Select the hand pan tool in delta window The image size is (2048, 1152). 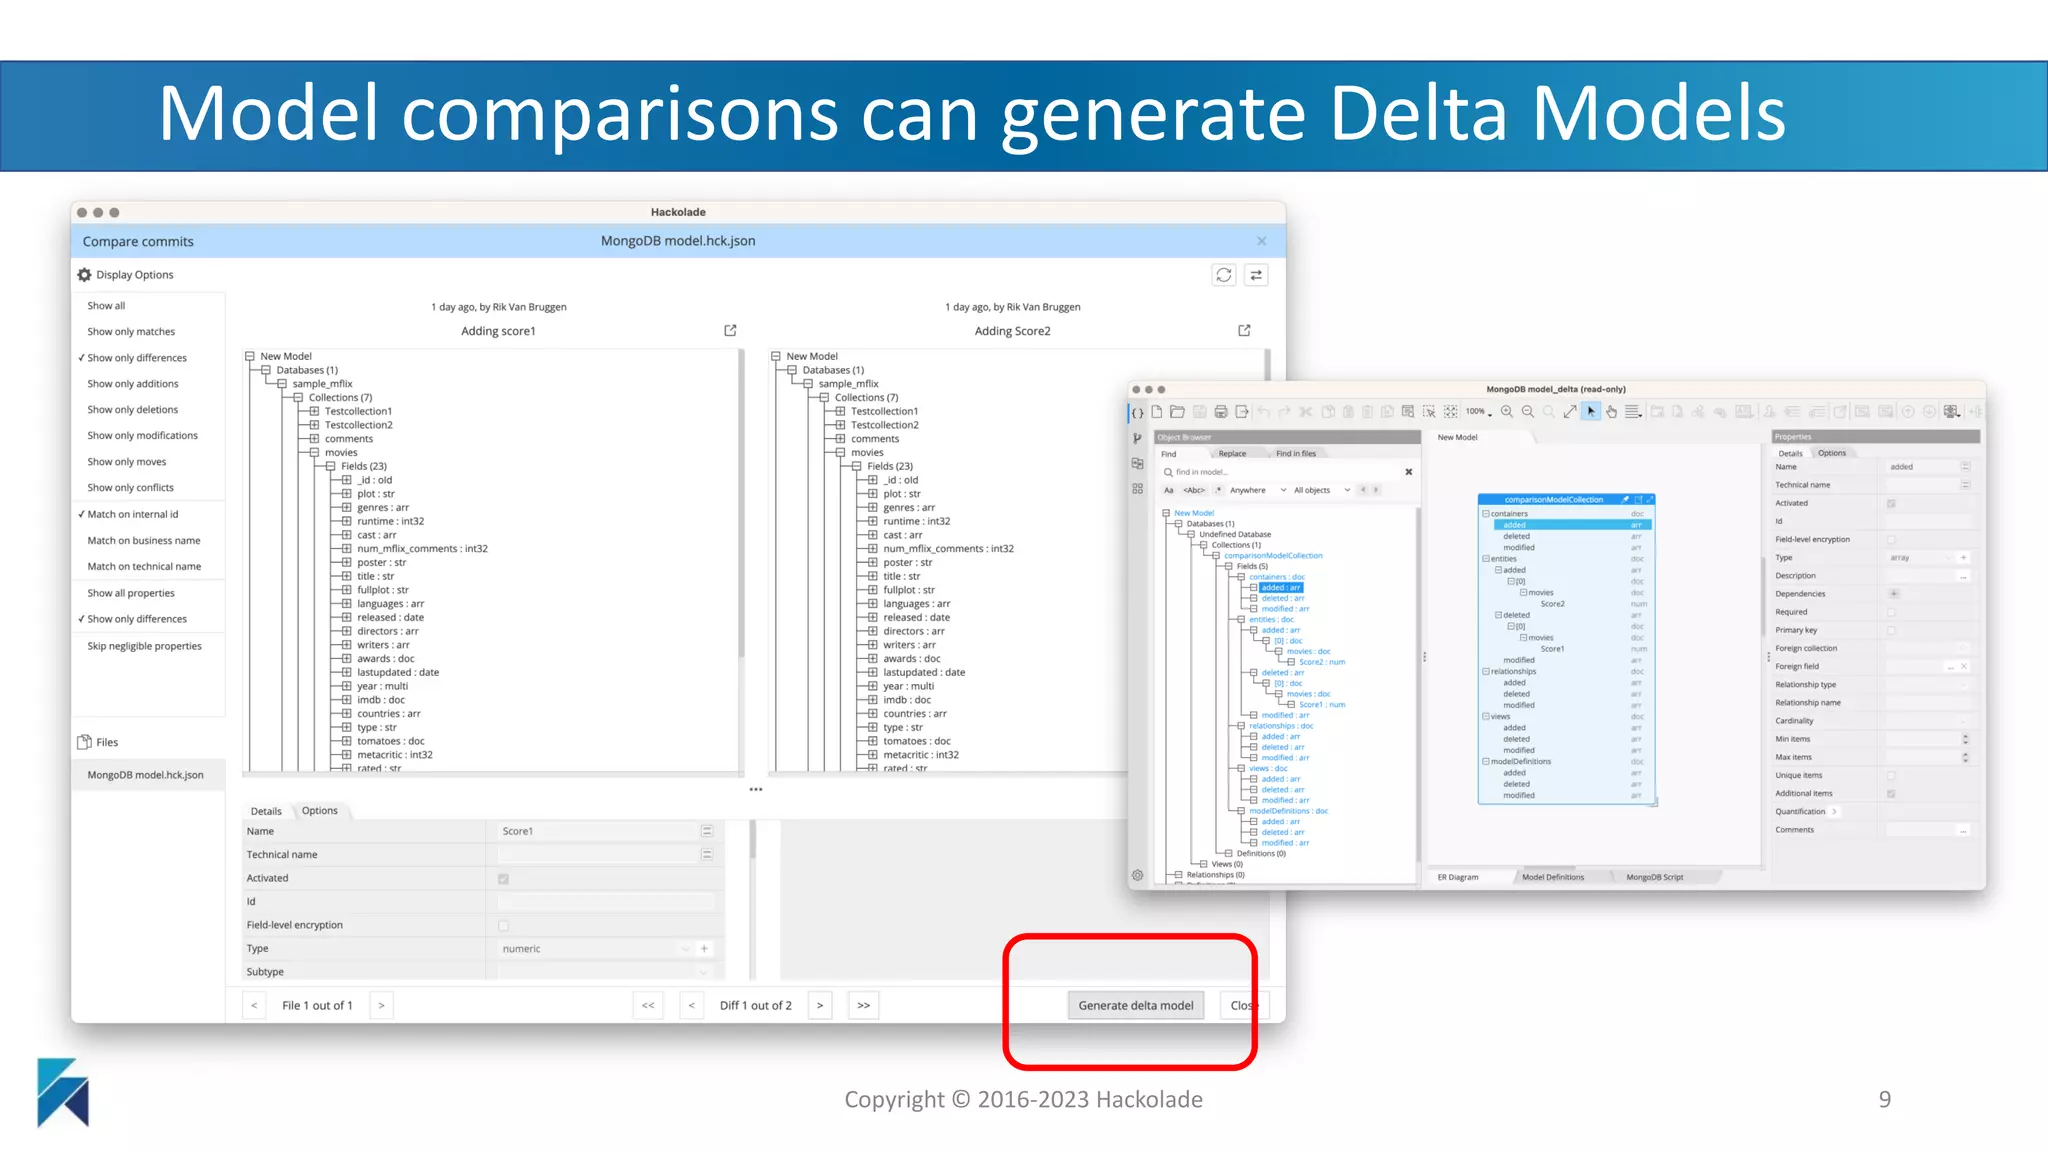(x=1612, y=412)
